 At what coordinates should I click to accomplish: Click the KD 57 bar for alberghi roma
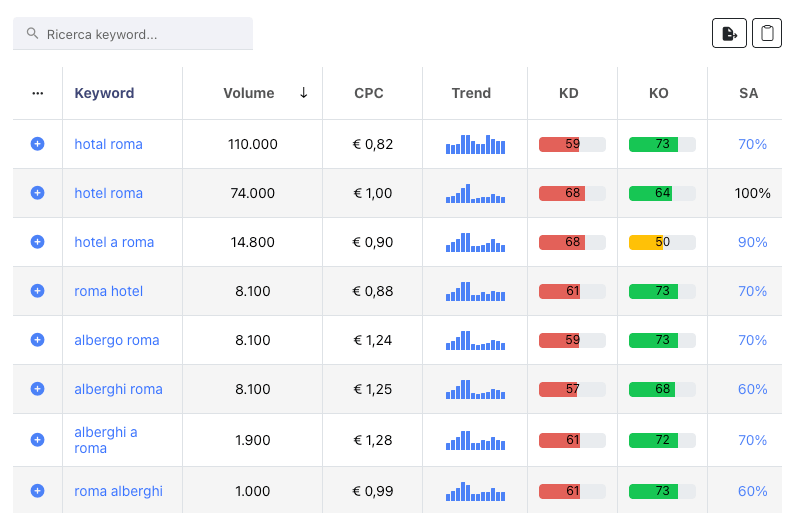coord(572,389)
